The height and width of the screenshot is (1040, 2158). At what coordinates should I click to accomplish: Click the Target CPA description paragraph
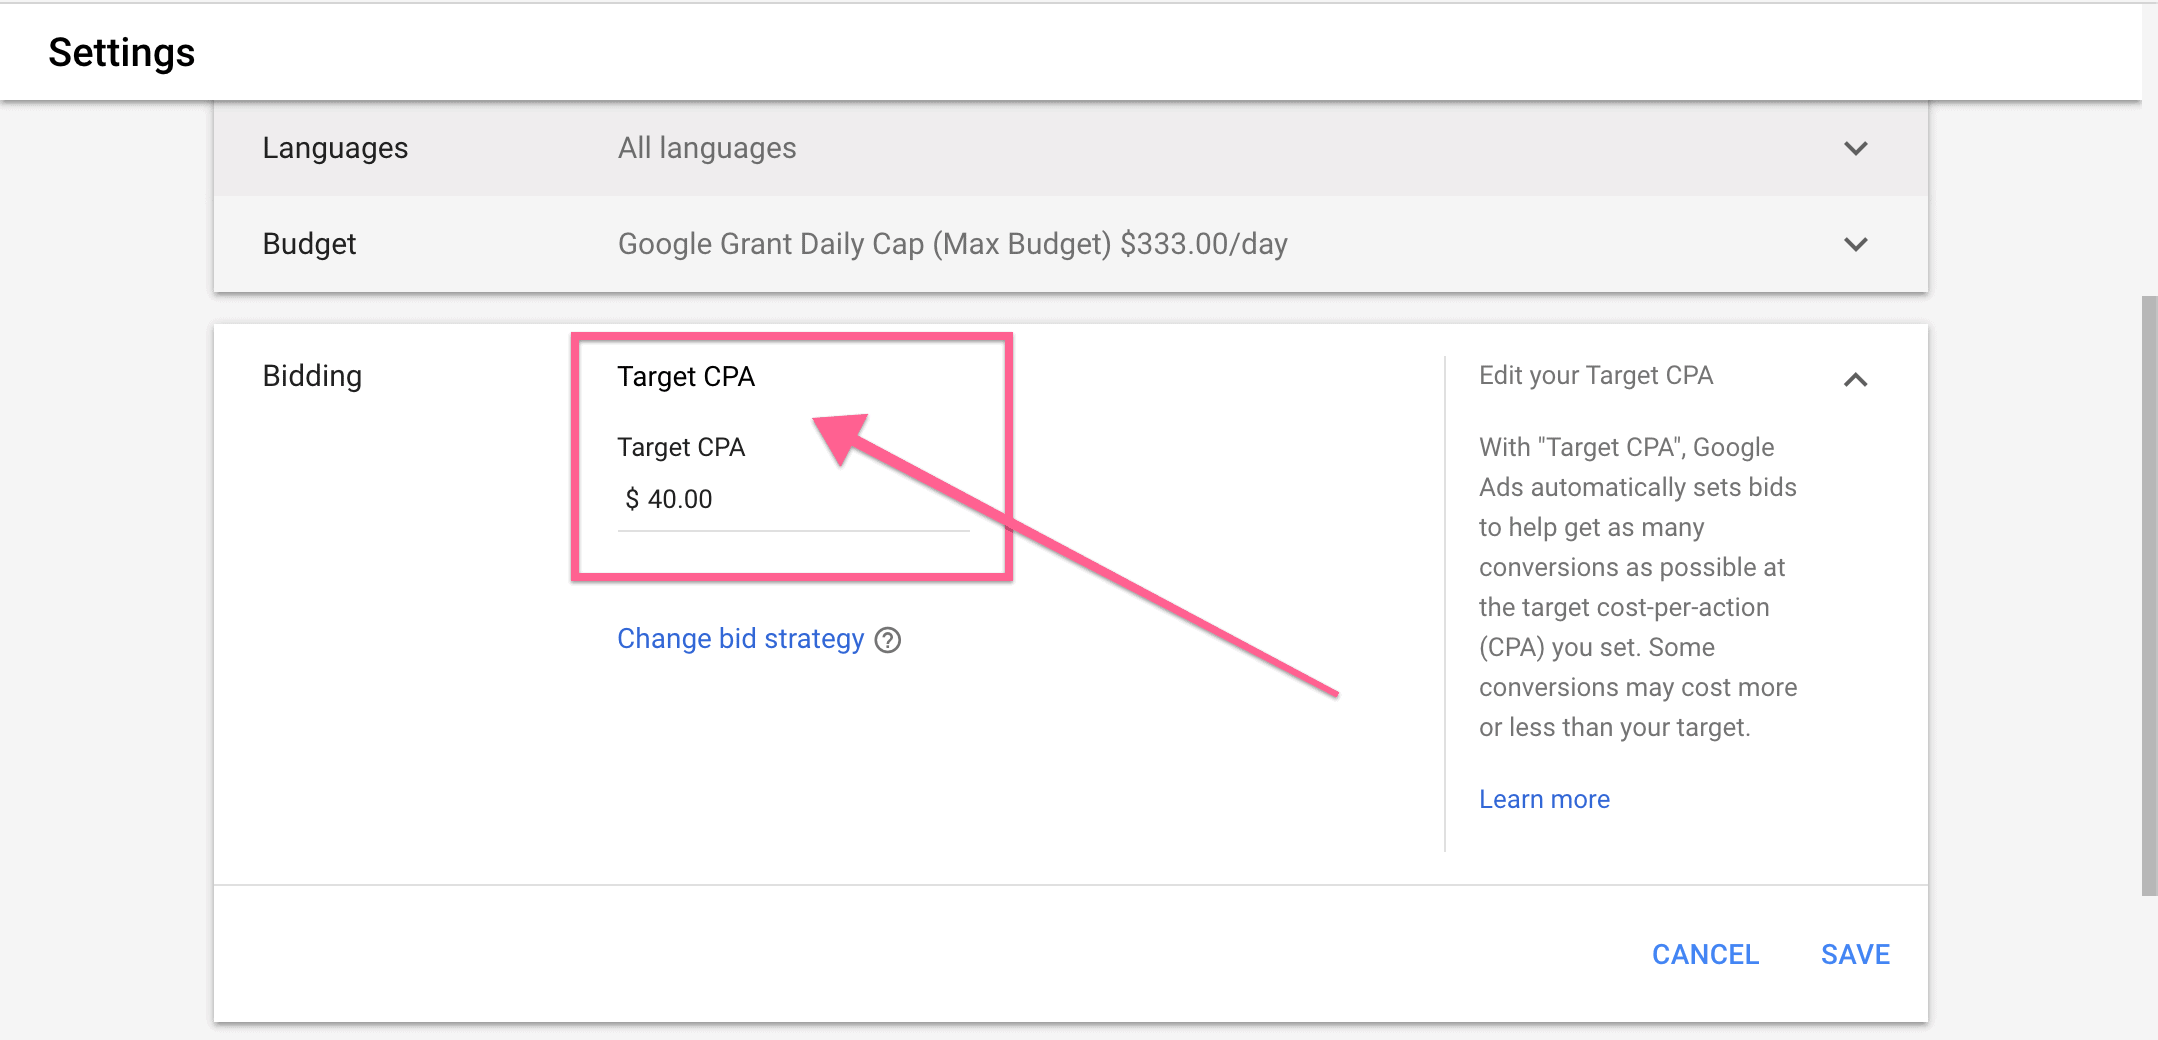point(1637,587)
